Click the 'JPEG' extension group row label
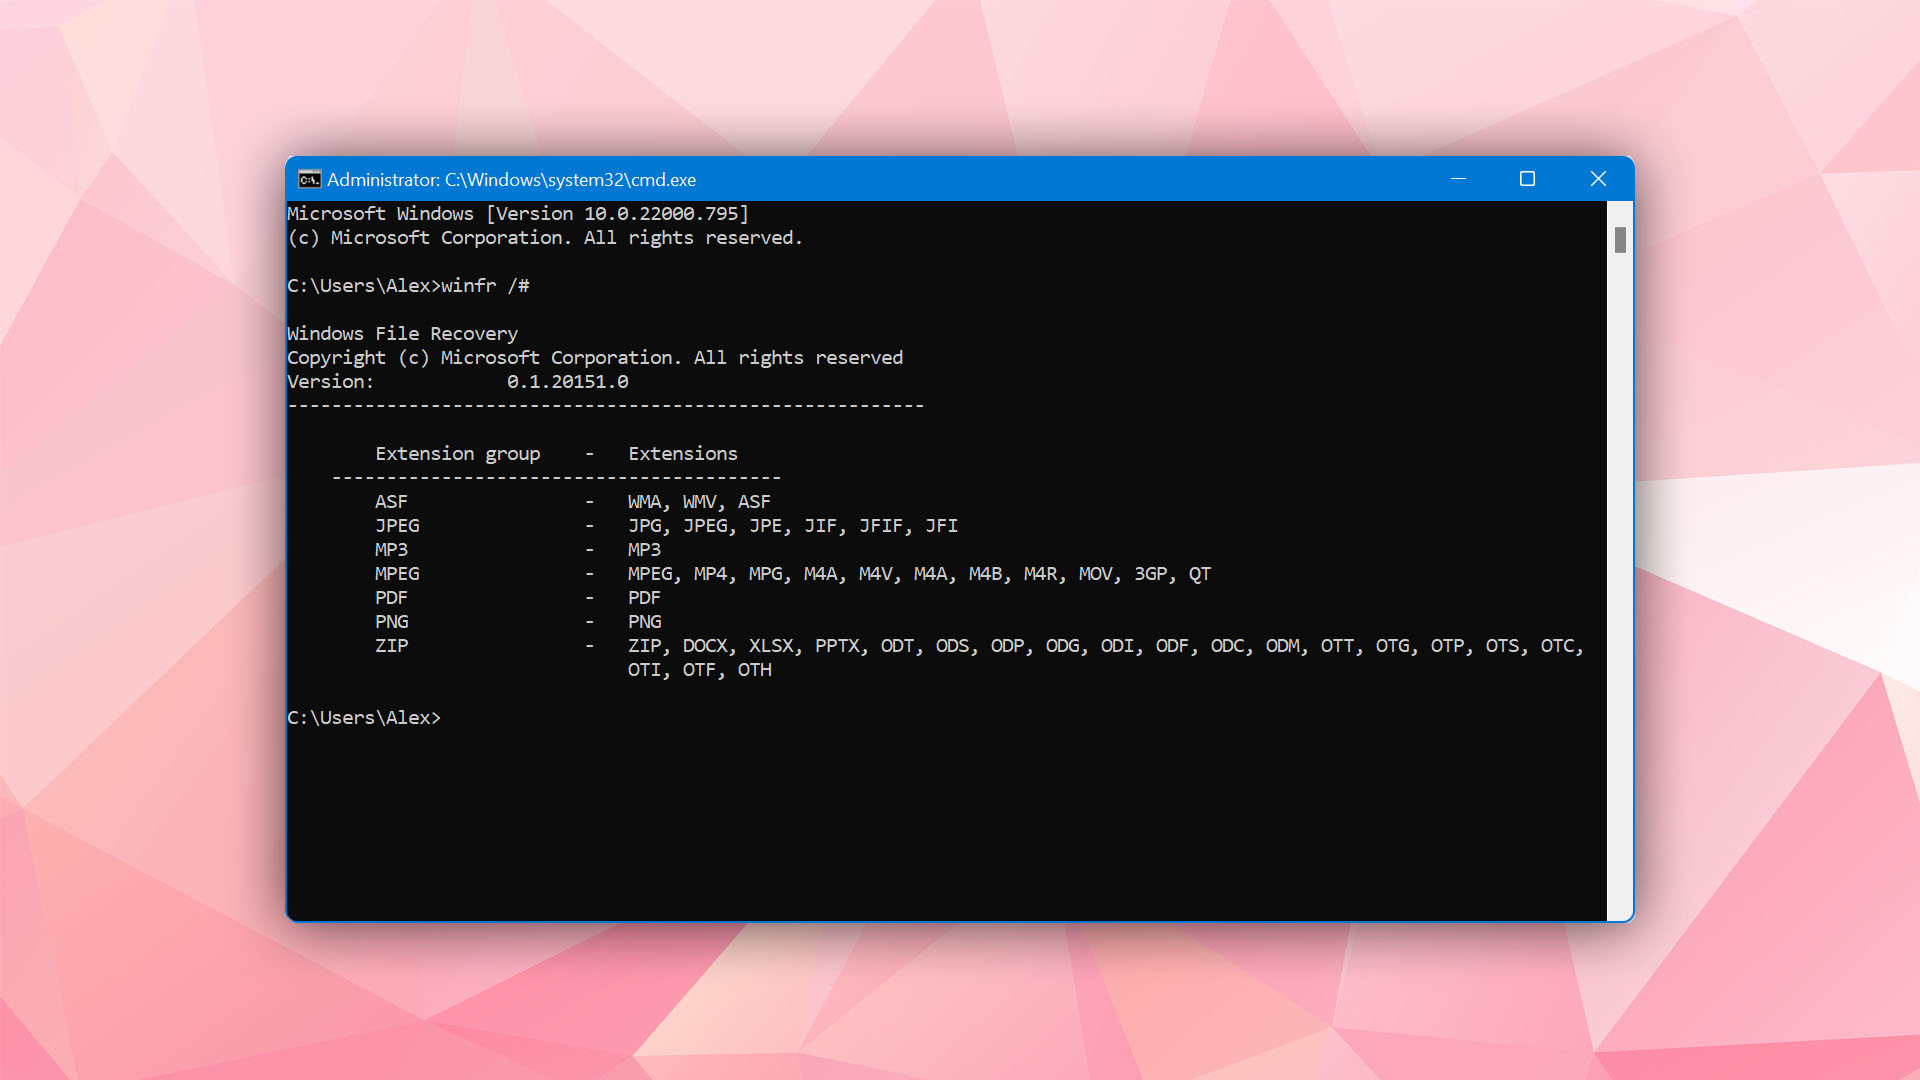Image resolution: width=1920 pixels, height=1080 pixels. [397, 526]
